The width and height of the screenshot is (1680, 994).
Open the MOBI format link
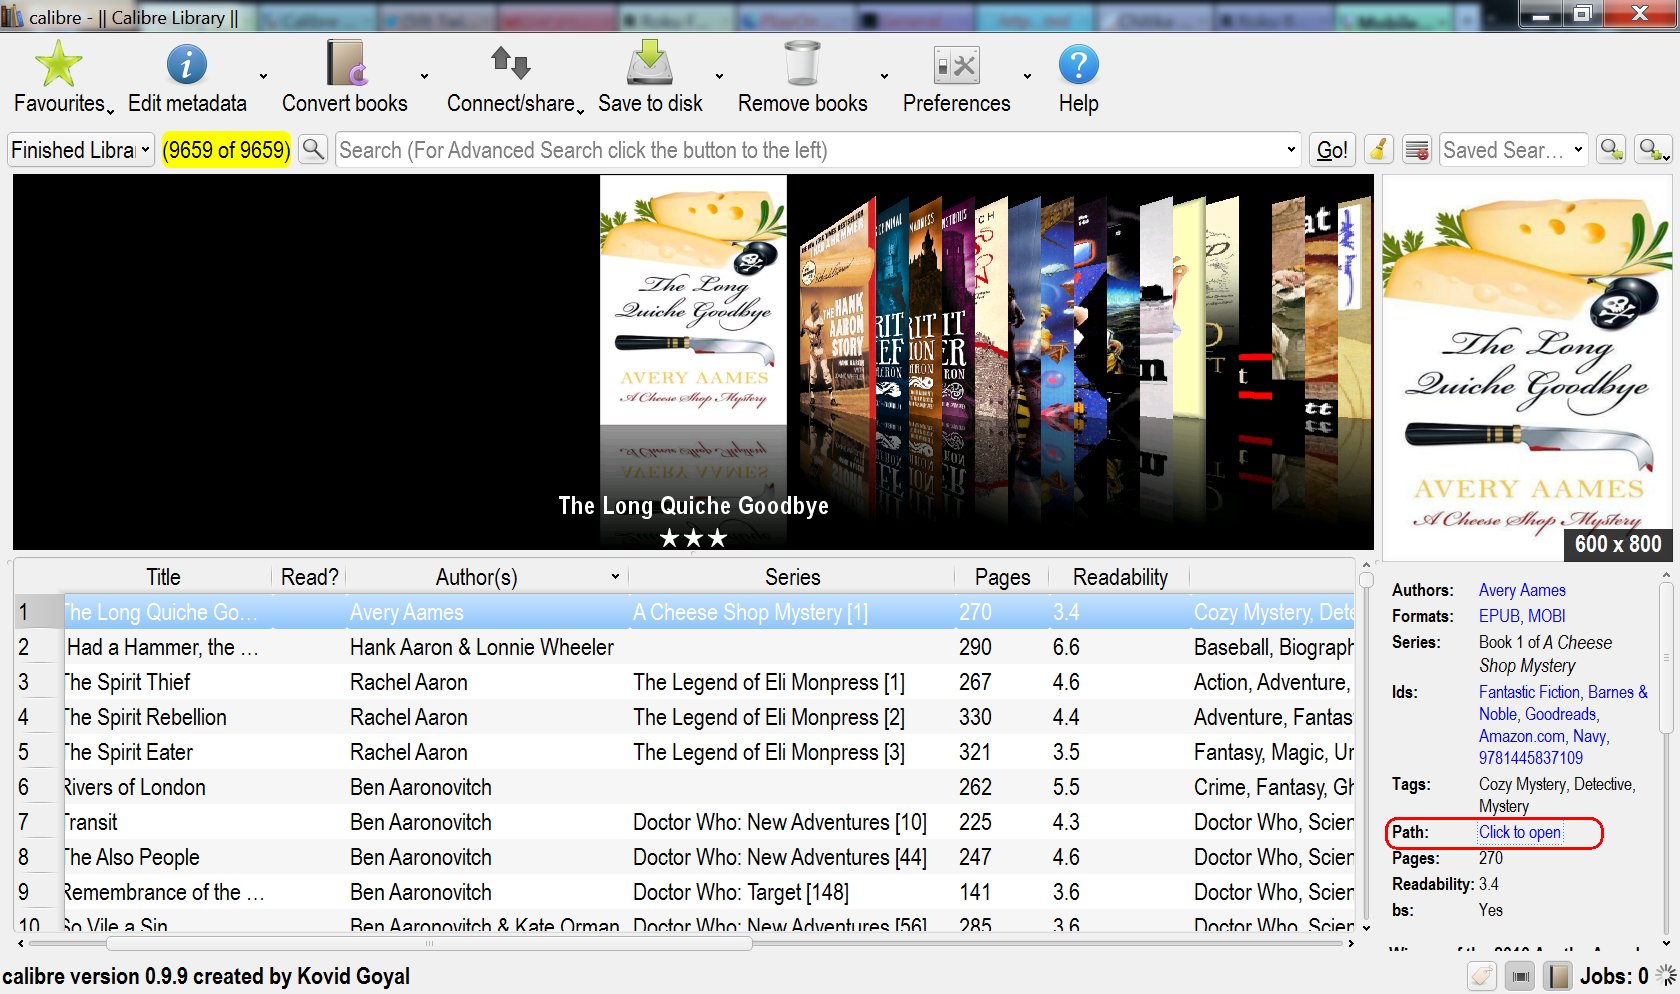(1547, 616)
